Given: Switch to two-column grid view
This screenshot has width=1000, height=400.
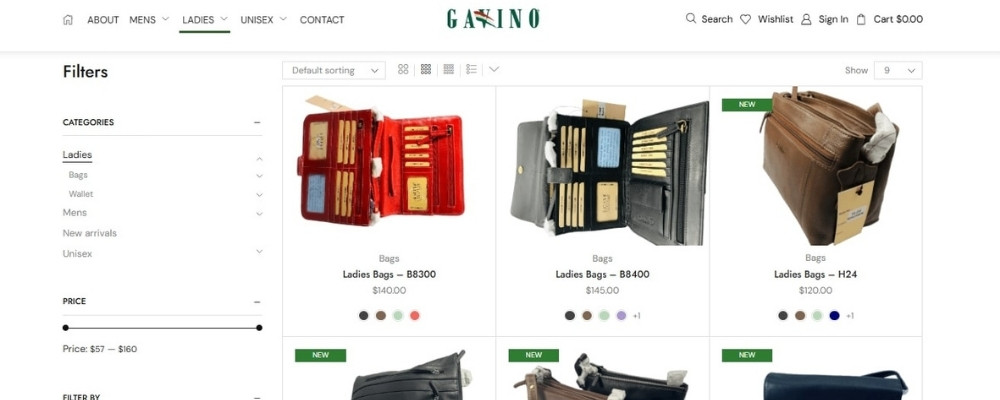Looking at the screenshot, I should [403, 69].
